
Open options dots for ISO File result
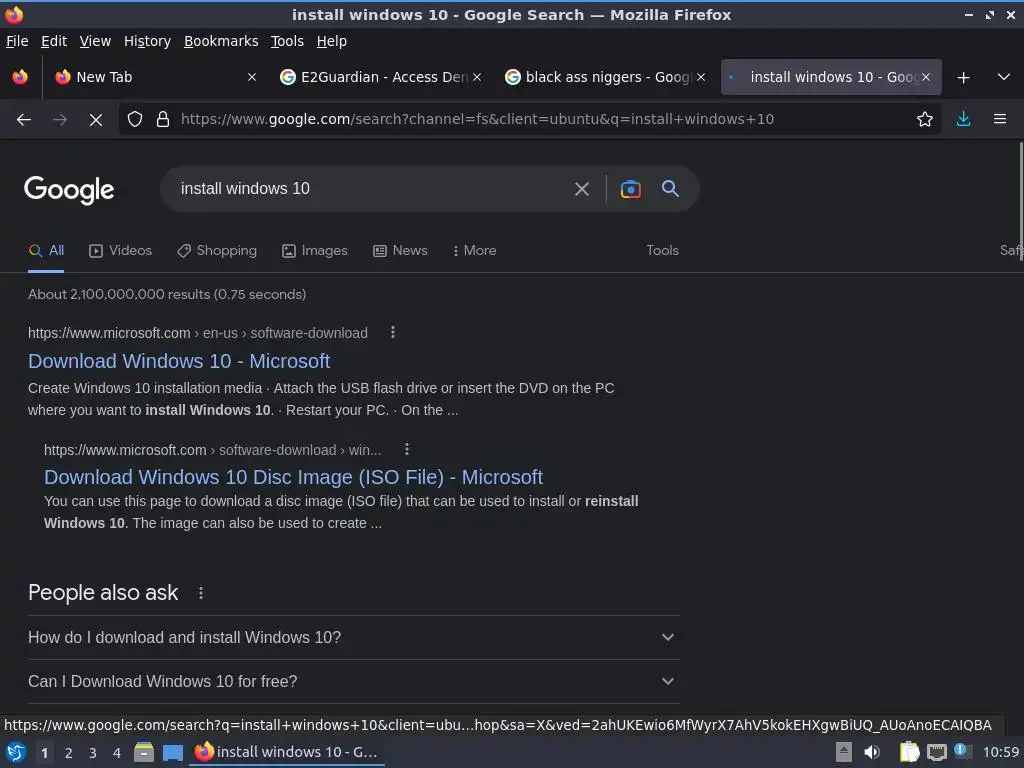click(x=407, y=449)
